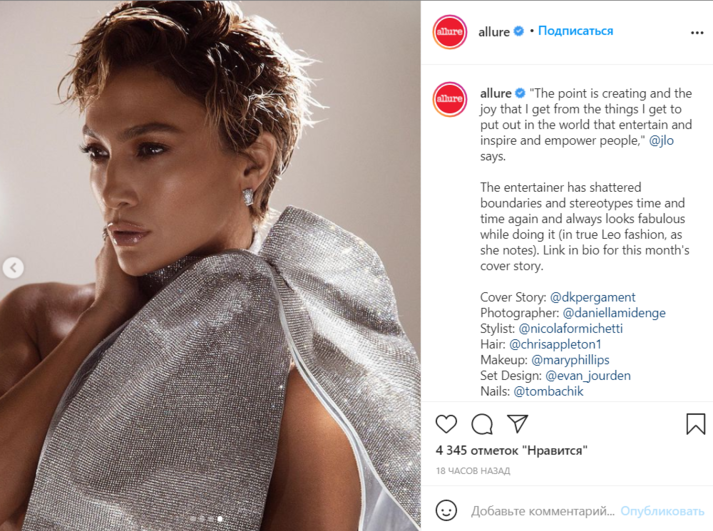Open @evan_jourden set design link
The height and width of the screenshot is (531, 713).
coord(588,376)
